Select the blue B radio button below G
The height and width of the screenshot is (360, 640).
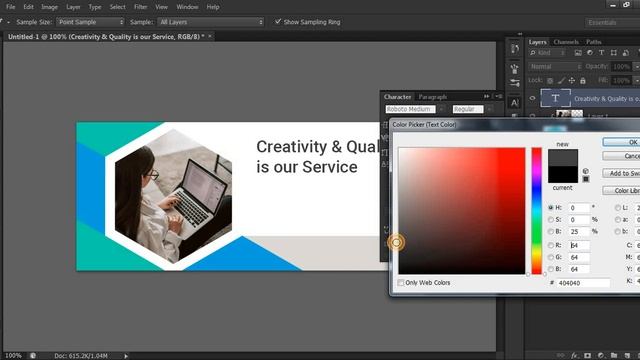pyautogui.click(x=551, y=269)
